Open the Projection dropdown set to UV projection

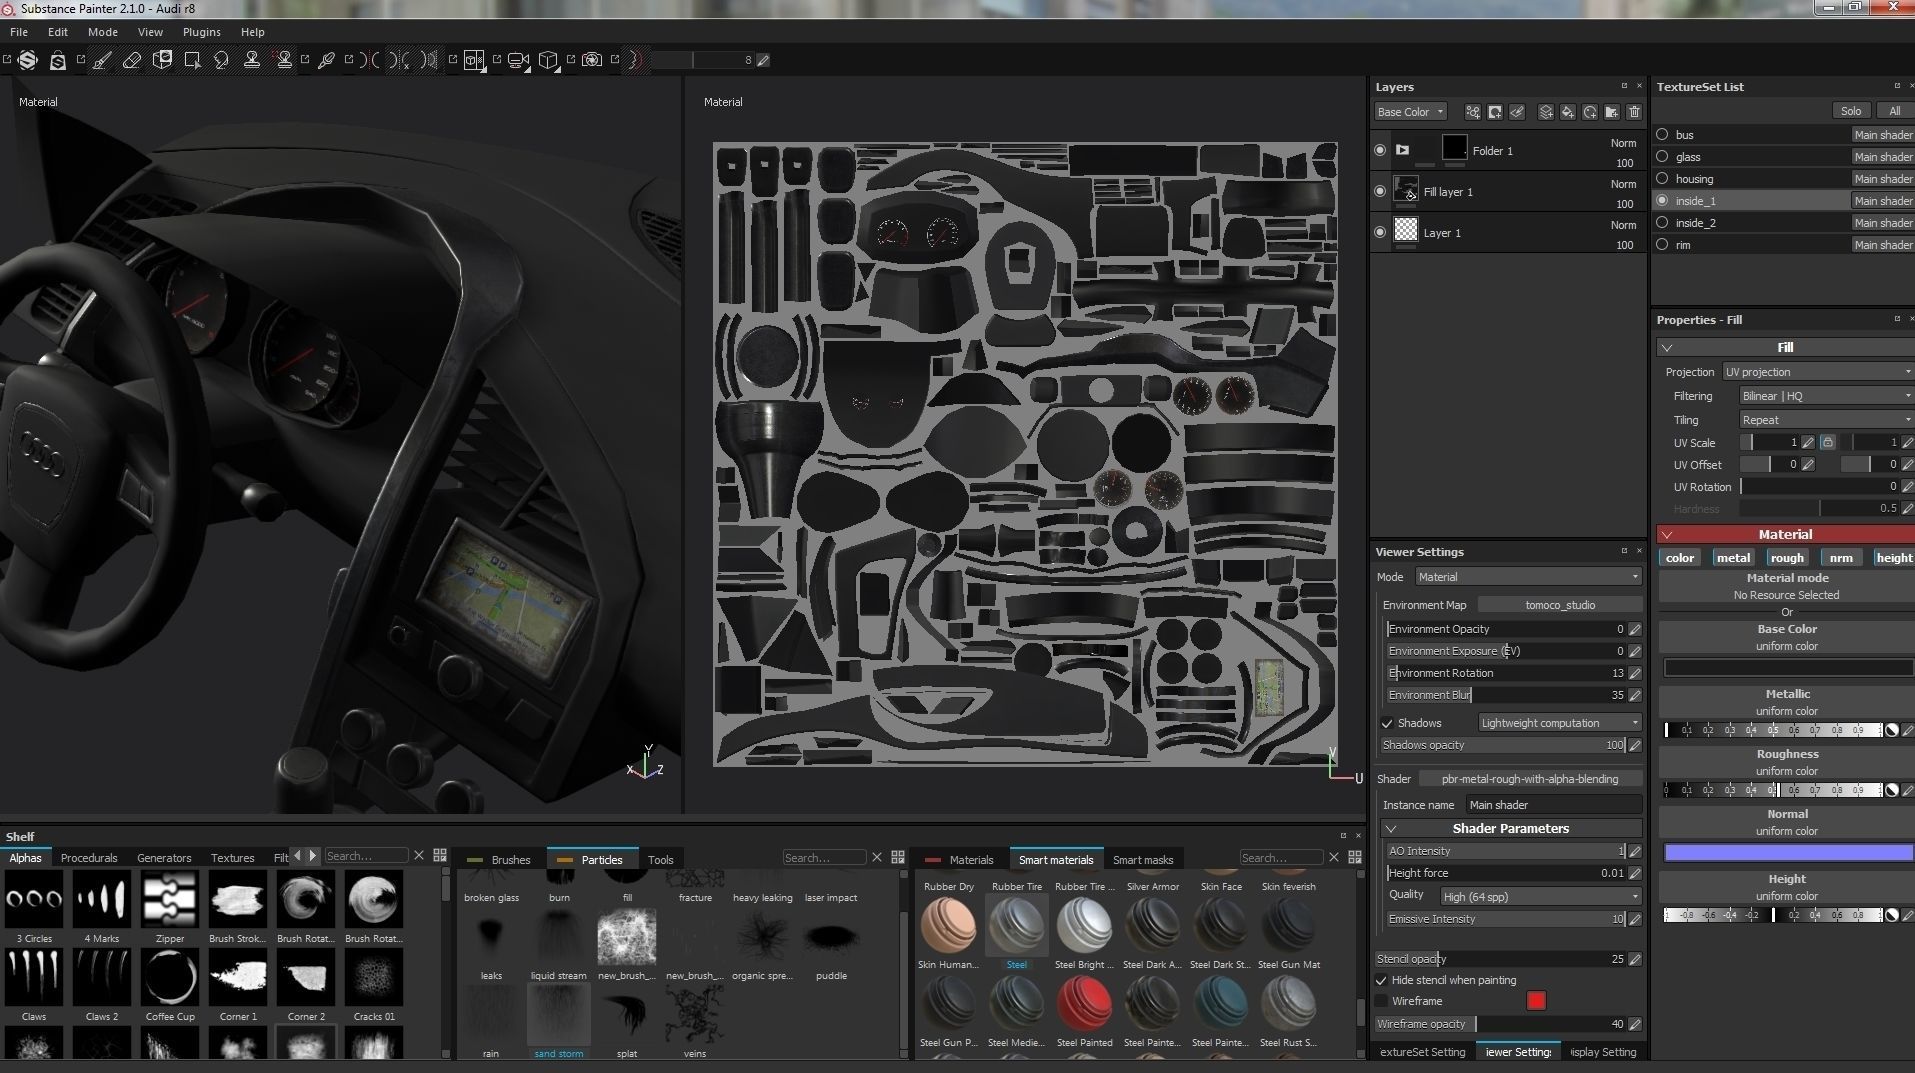1816,372
